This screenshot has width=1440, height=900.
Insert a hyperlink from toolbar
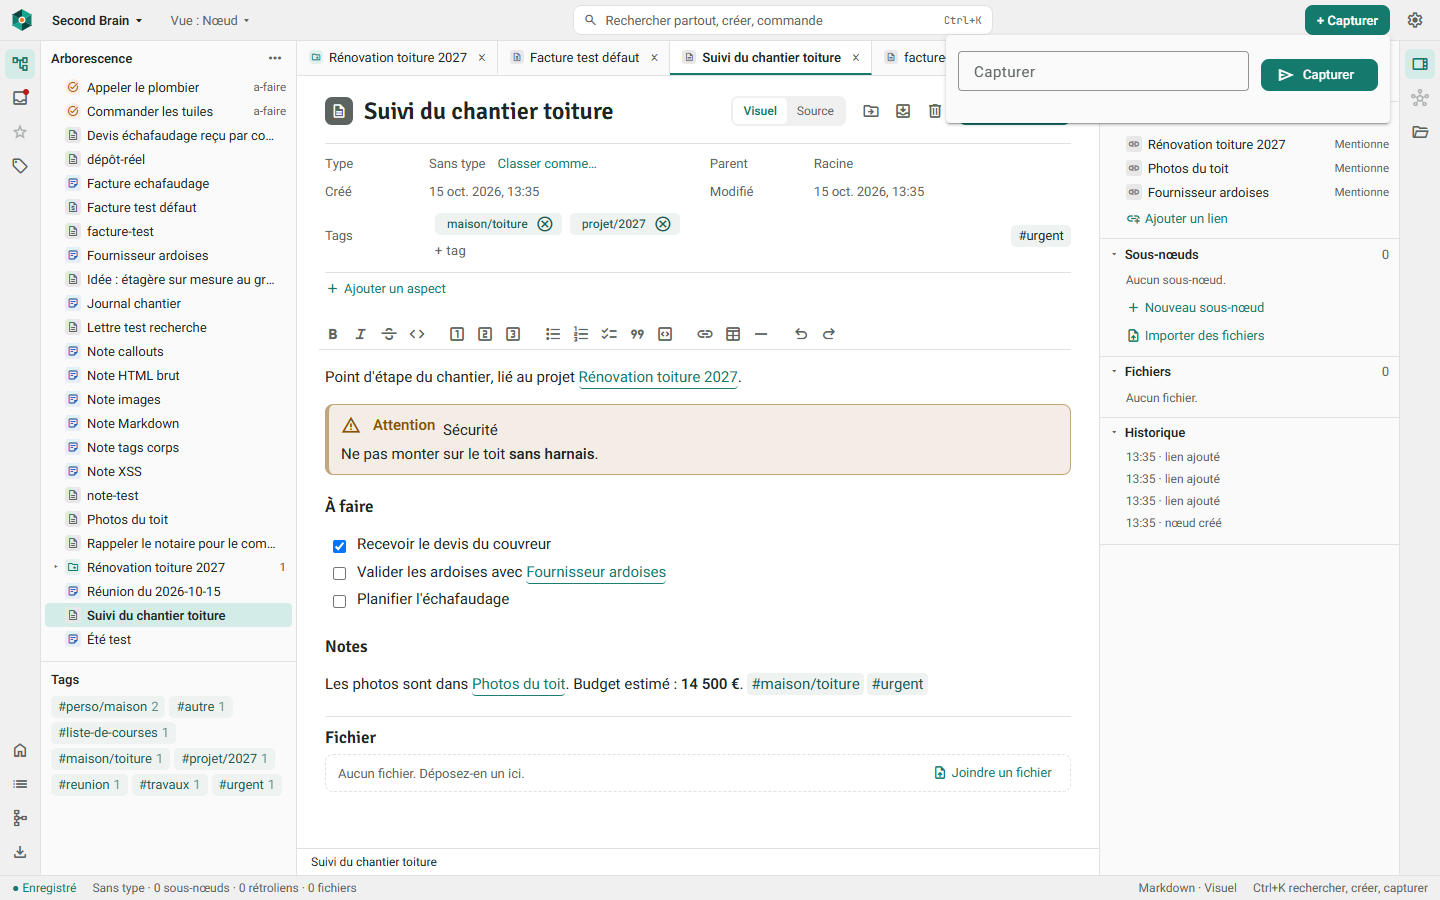point(705,334)
